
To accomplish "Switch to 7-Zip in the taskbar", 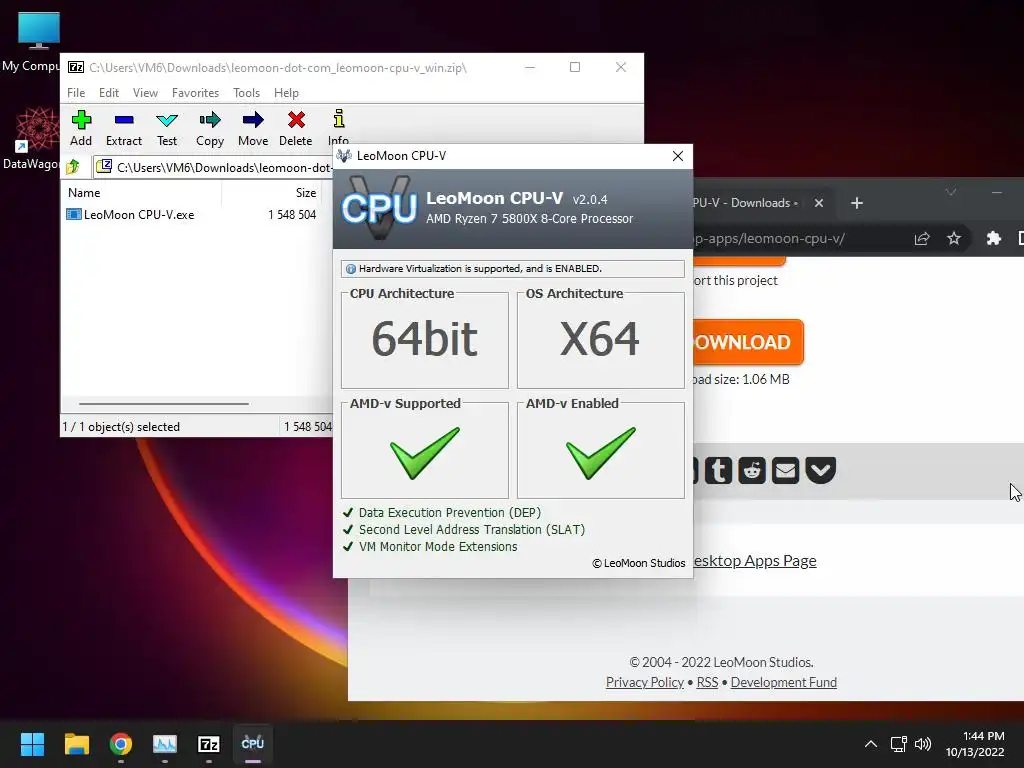I will pyautogui.click(x=208, y=744).
